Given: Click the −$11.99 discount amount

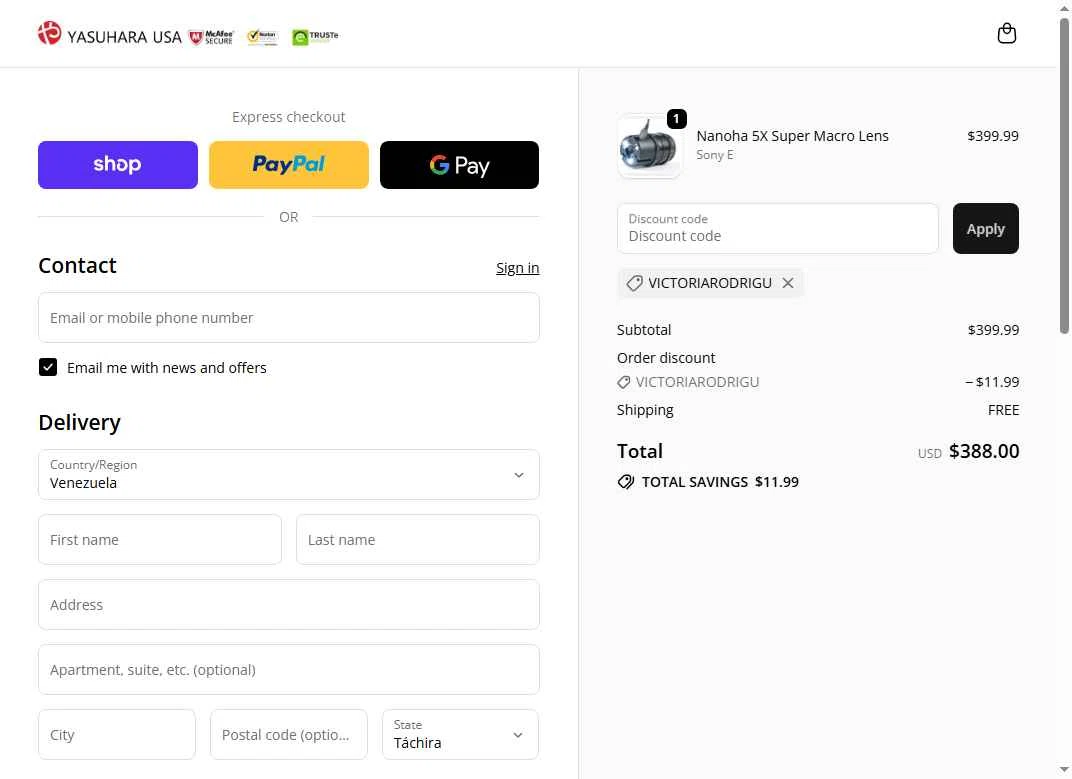Looking at the screenshot, I should point(992,382).
